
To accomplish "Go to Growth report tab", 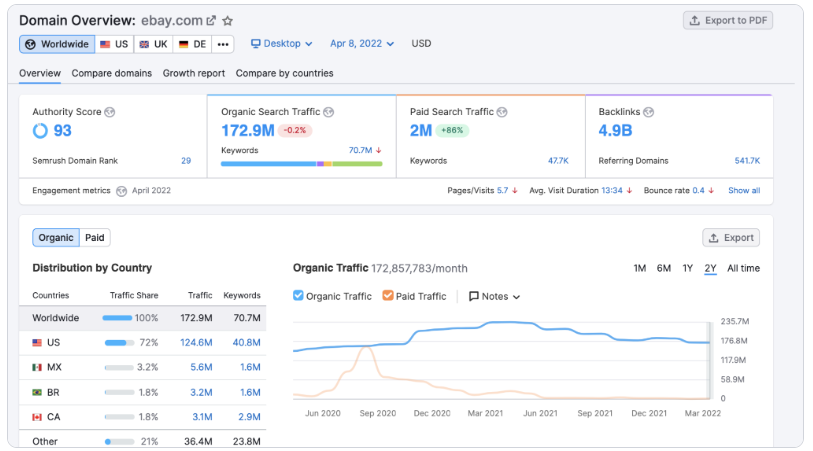I will 194,73.
